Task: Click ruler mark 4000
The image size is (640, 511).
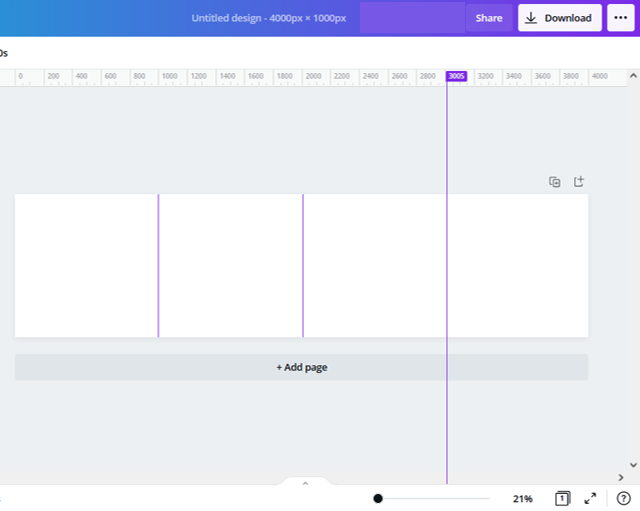Action: coord(600,76)
